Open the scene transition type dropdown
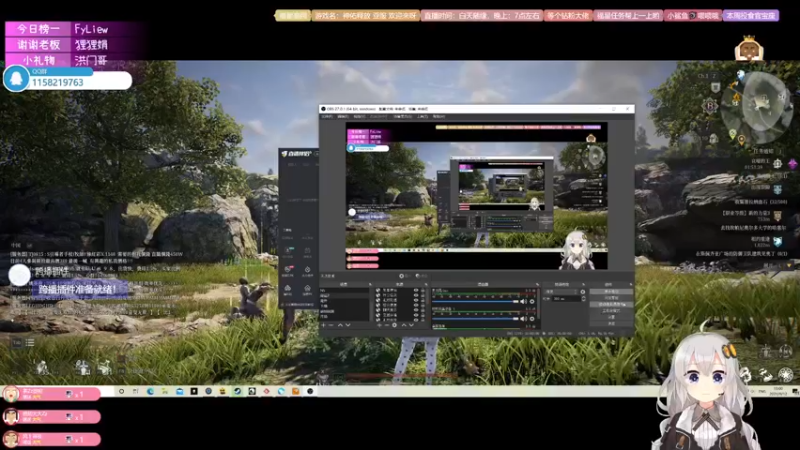The width and height of the screenshot is (800, 450). [x=561, y=292]
